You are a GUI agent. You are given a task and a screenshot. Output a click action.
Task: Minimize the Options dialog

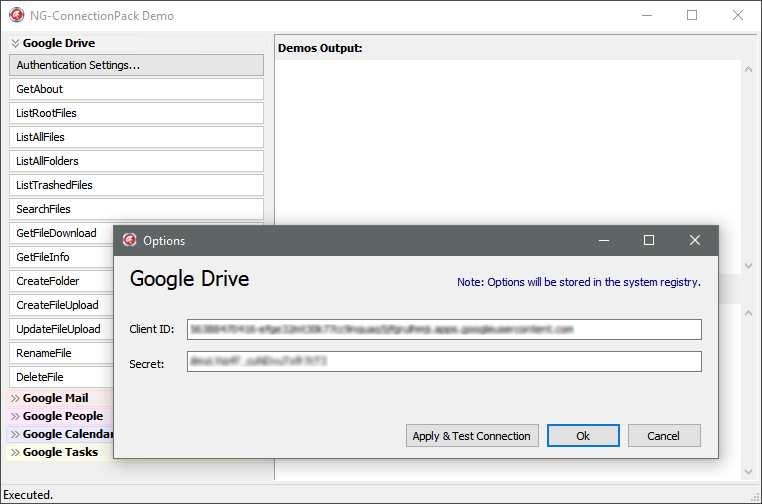point(604,240)
